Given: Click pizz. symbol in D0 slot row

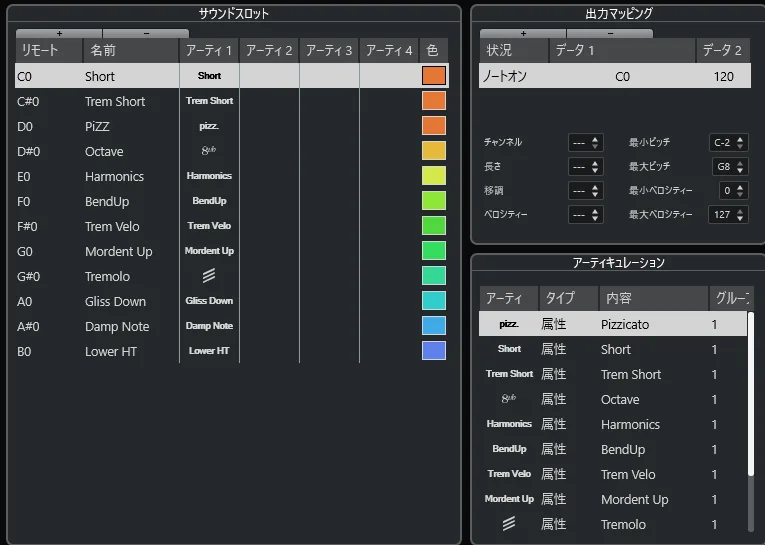Looking at the screenshot, I should [209, 126].
